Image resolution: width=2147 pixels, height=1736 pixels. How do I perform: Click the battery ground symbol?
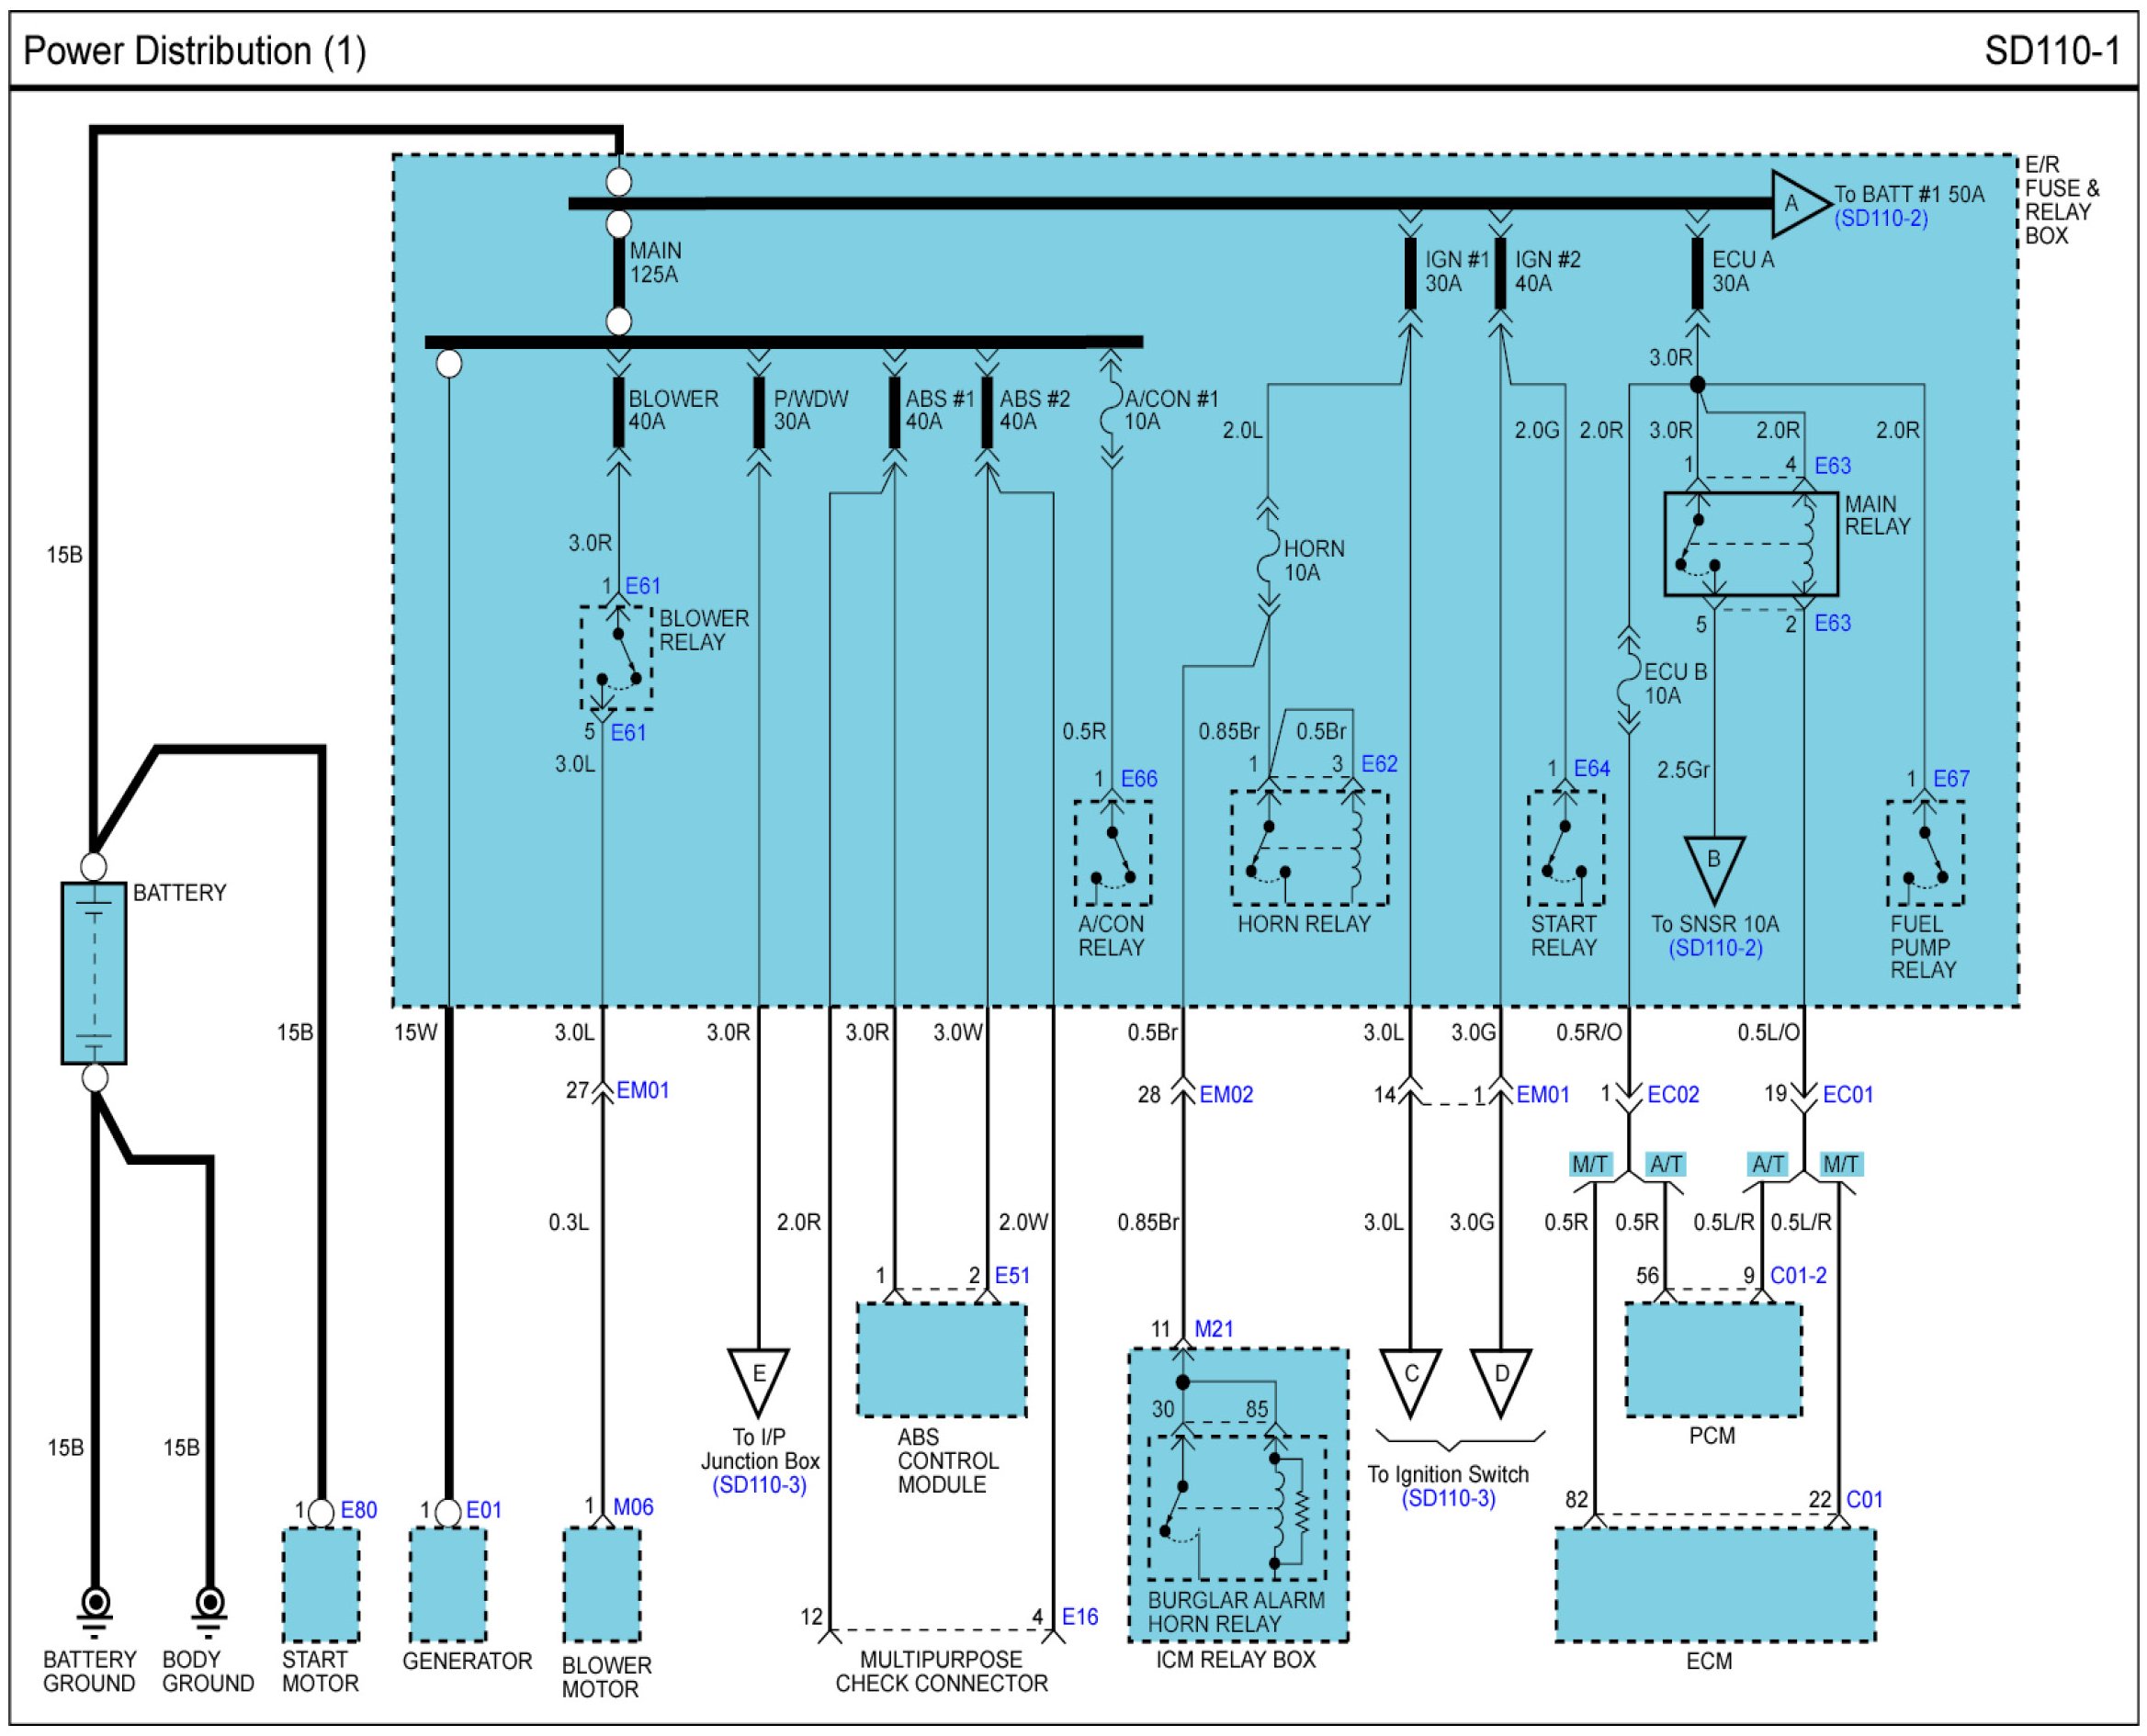[94, 1607]
